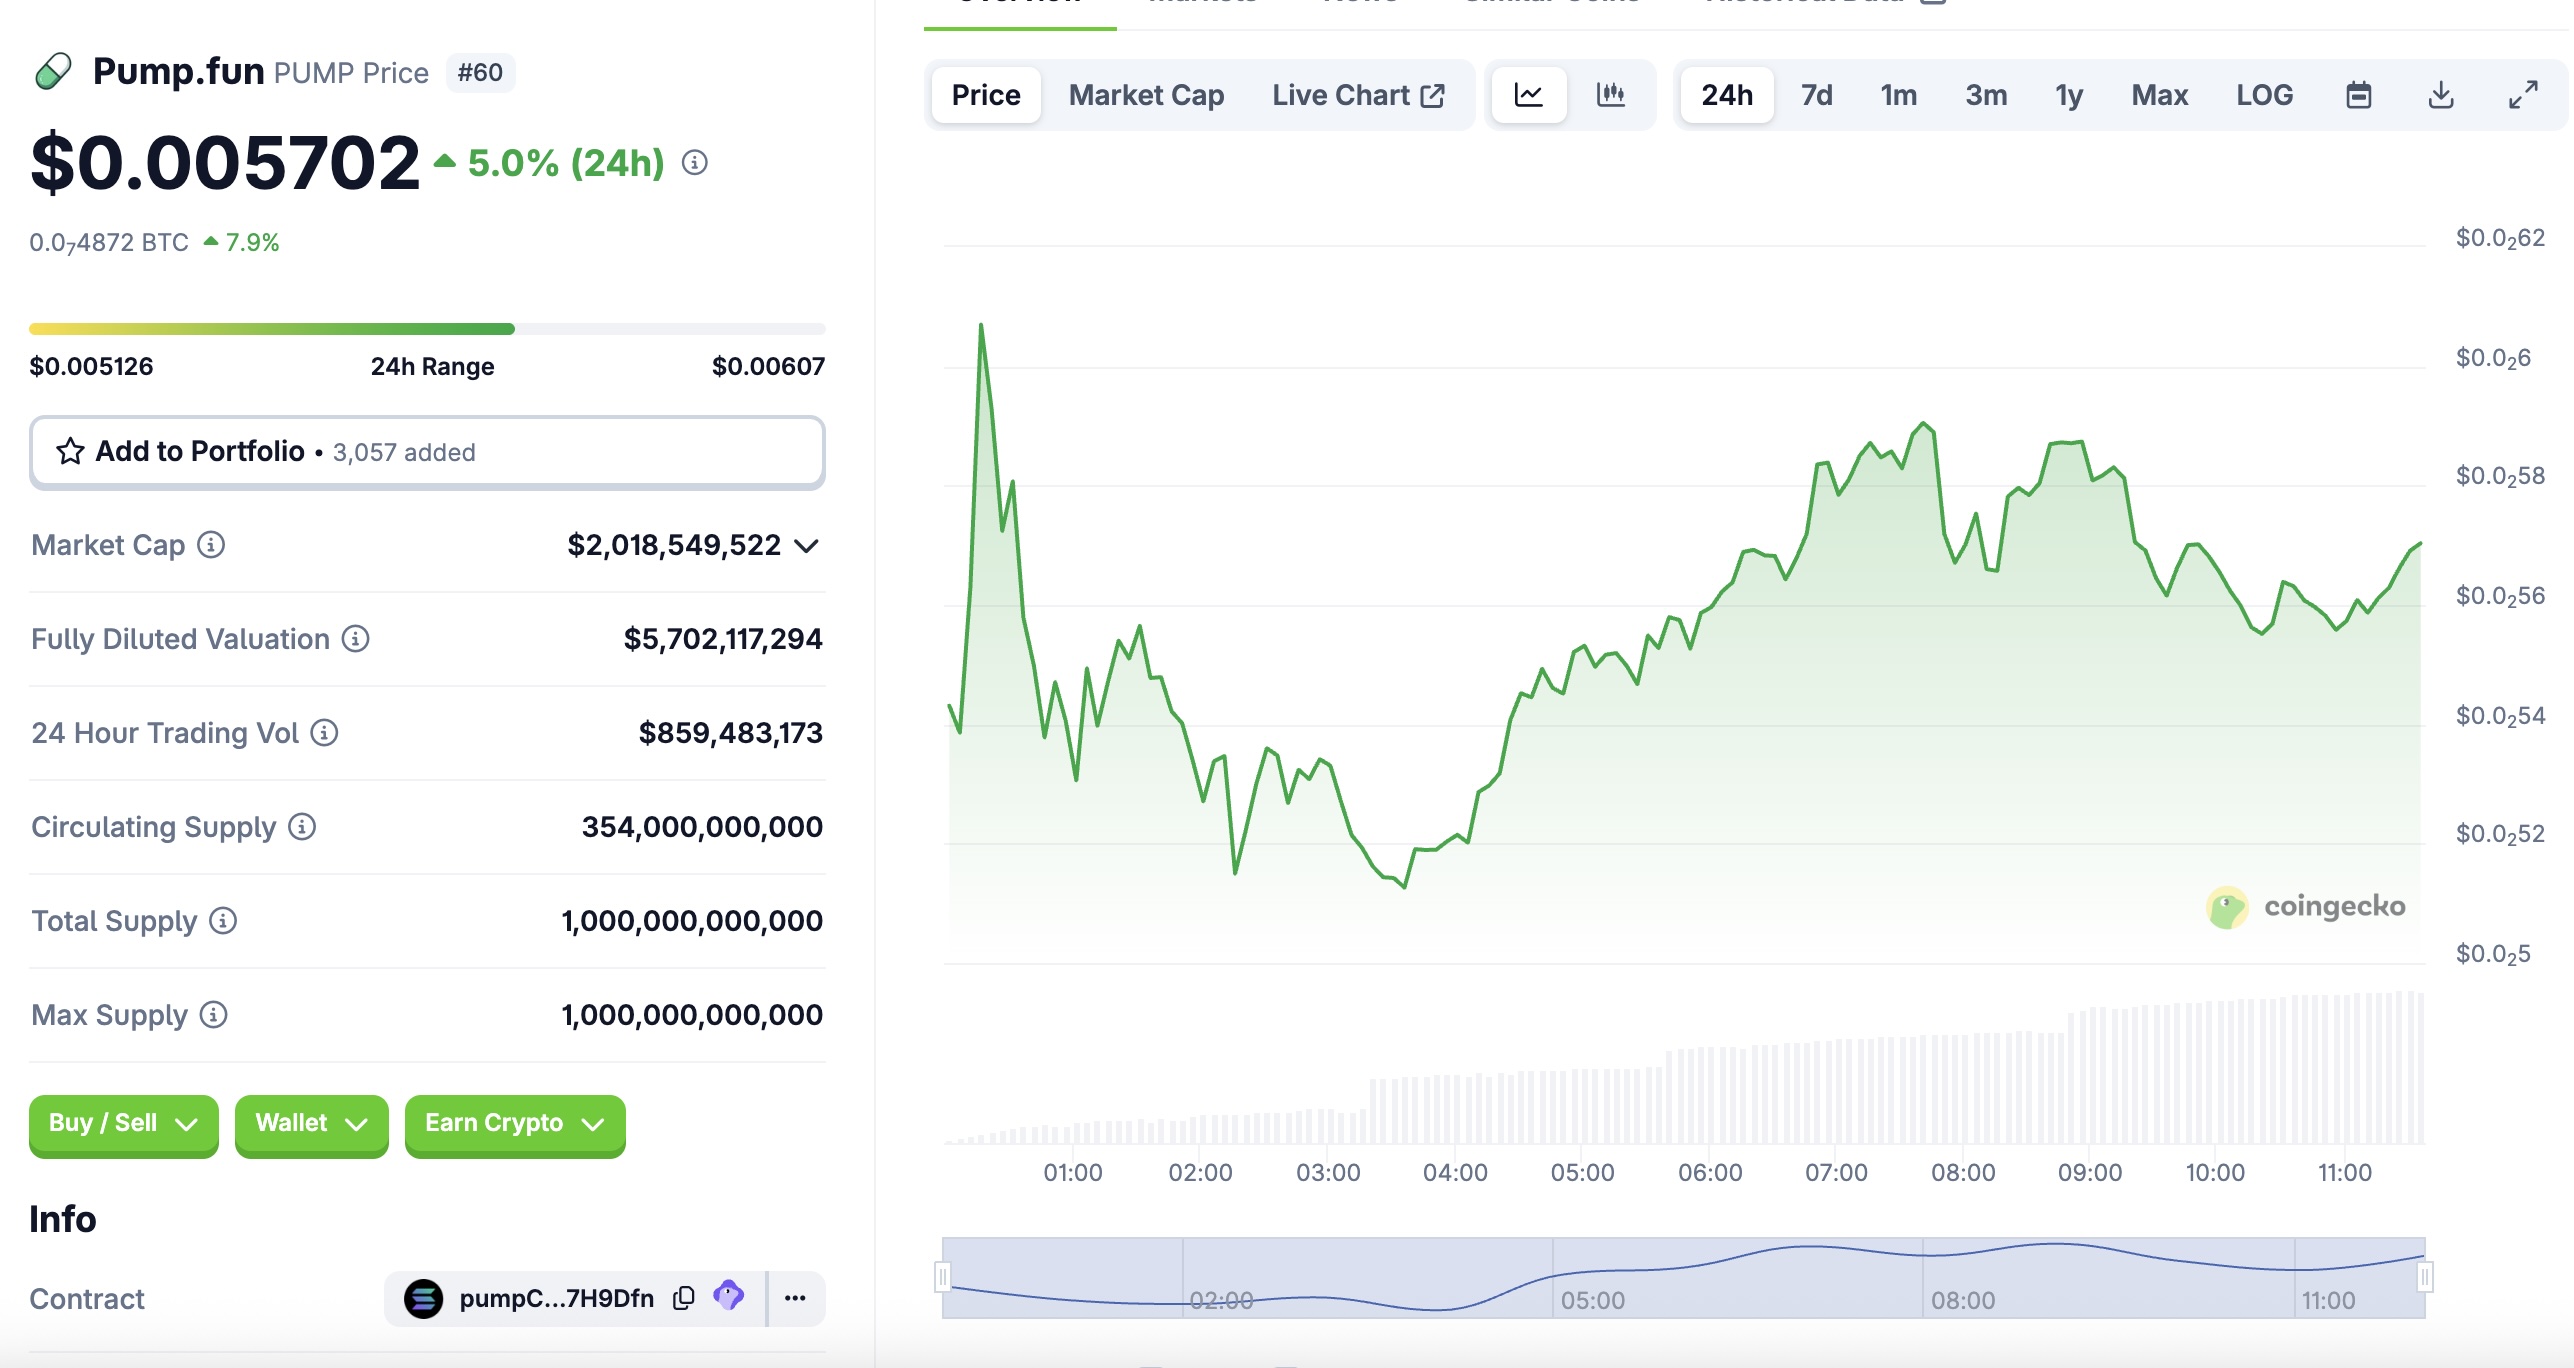
Task: Click the #60 rank badge
Action: pyautogui.click(x=480, y=73)
